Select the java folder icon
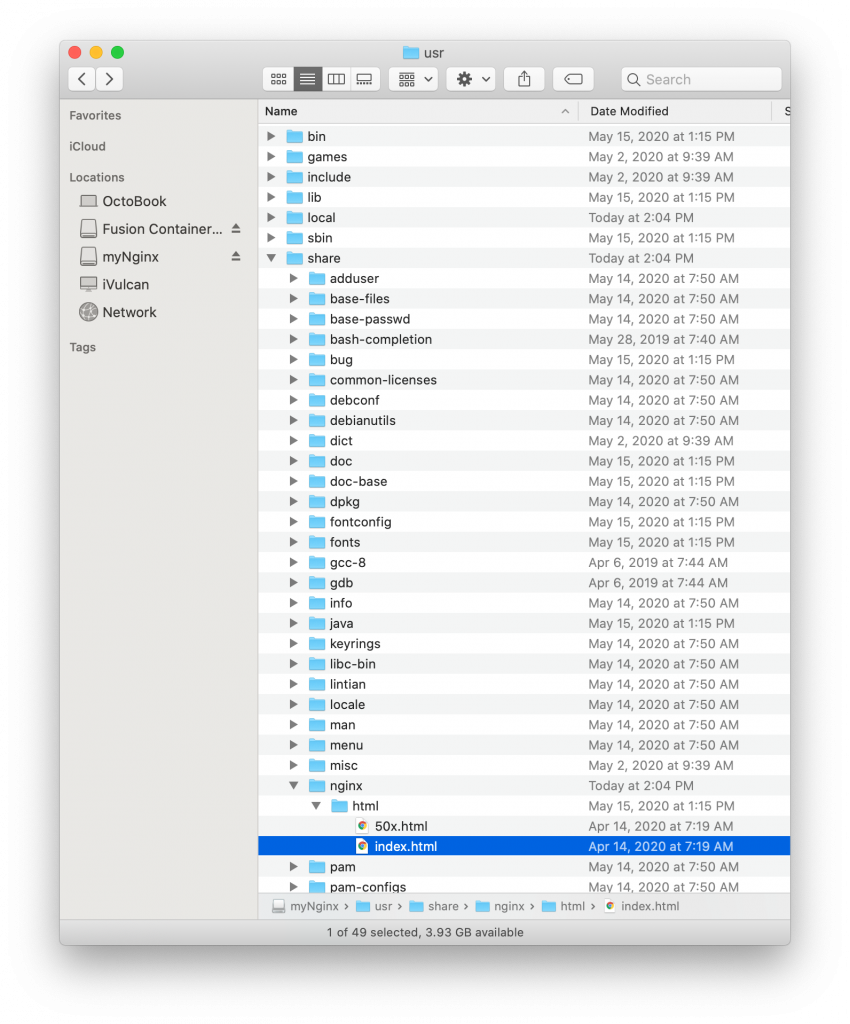Screen dimensions: 850x1024 (317, 623)
